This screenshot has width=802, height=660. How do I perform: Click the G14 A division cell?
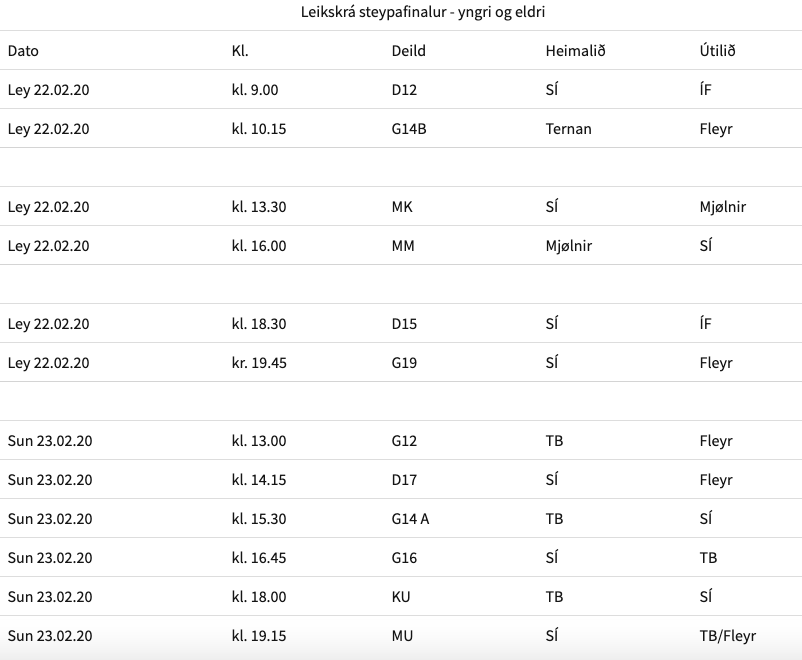tap(410, 519)
